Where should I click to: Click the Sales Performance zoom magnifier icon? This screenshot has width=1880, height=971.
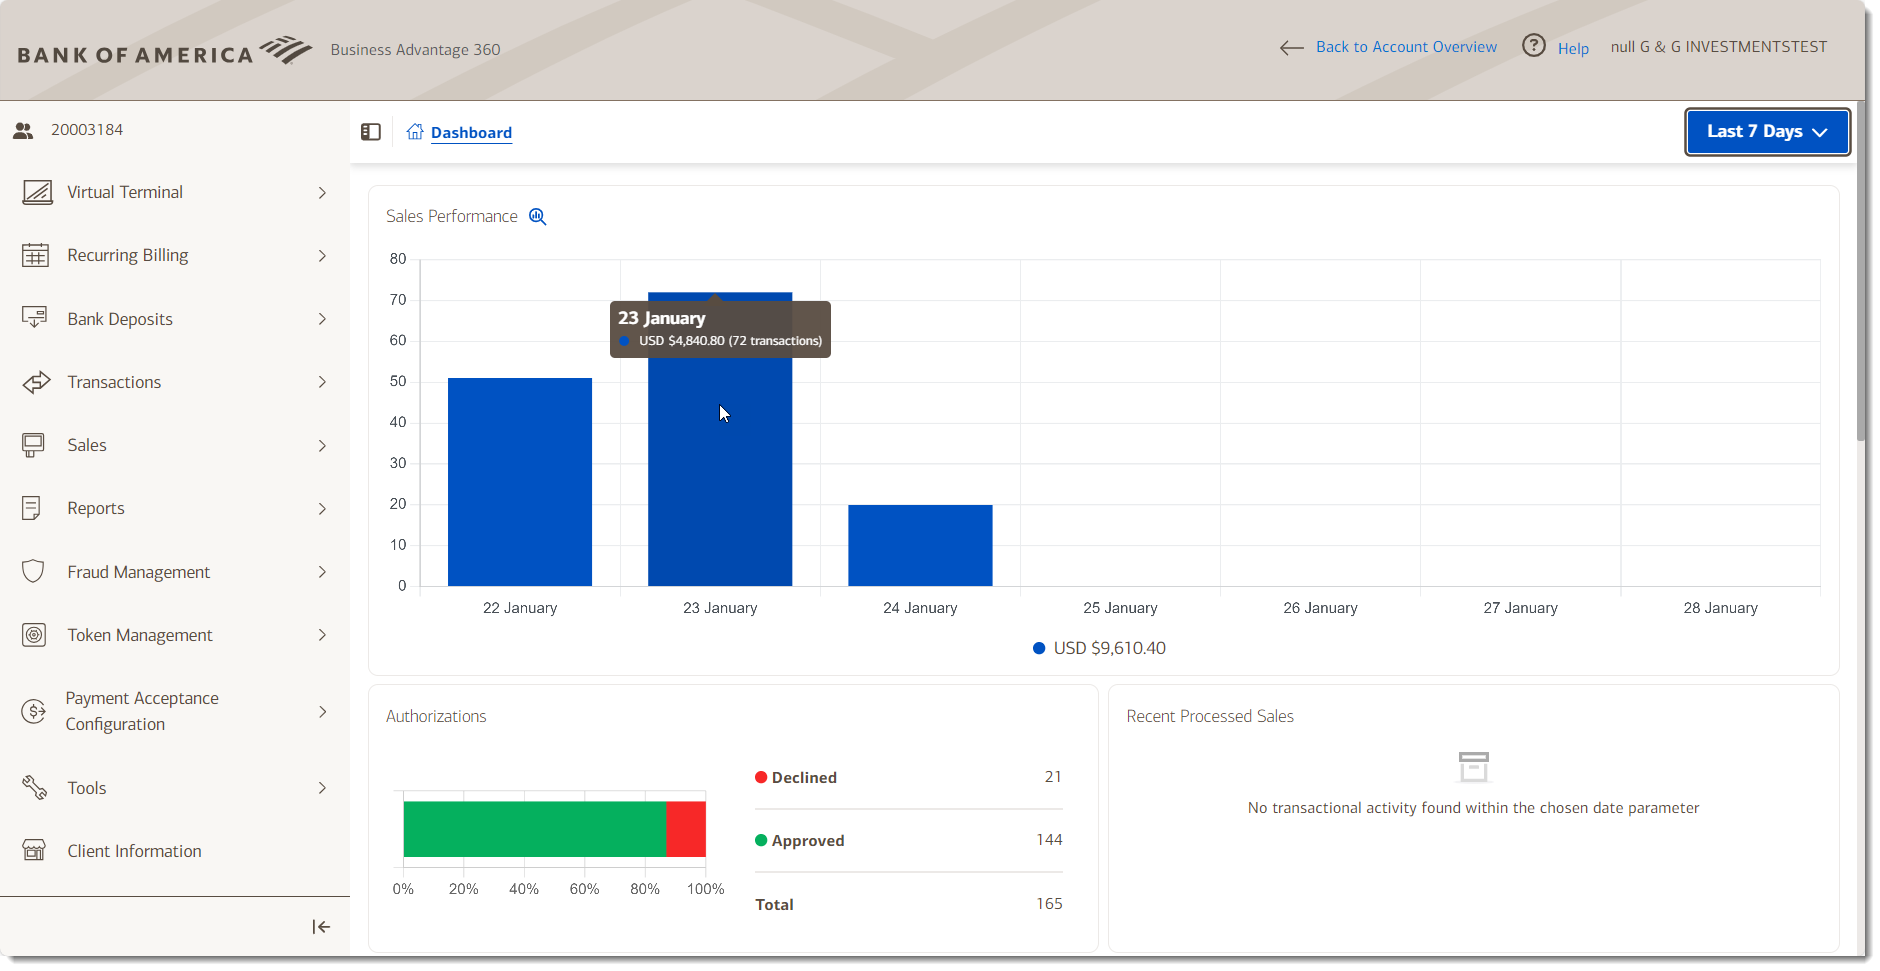[x=538, y=216]
